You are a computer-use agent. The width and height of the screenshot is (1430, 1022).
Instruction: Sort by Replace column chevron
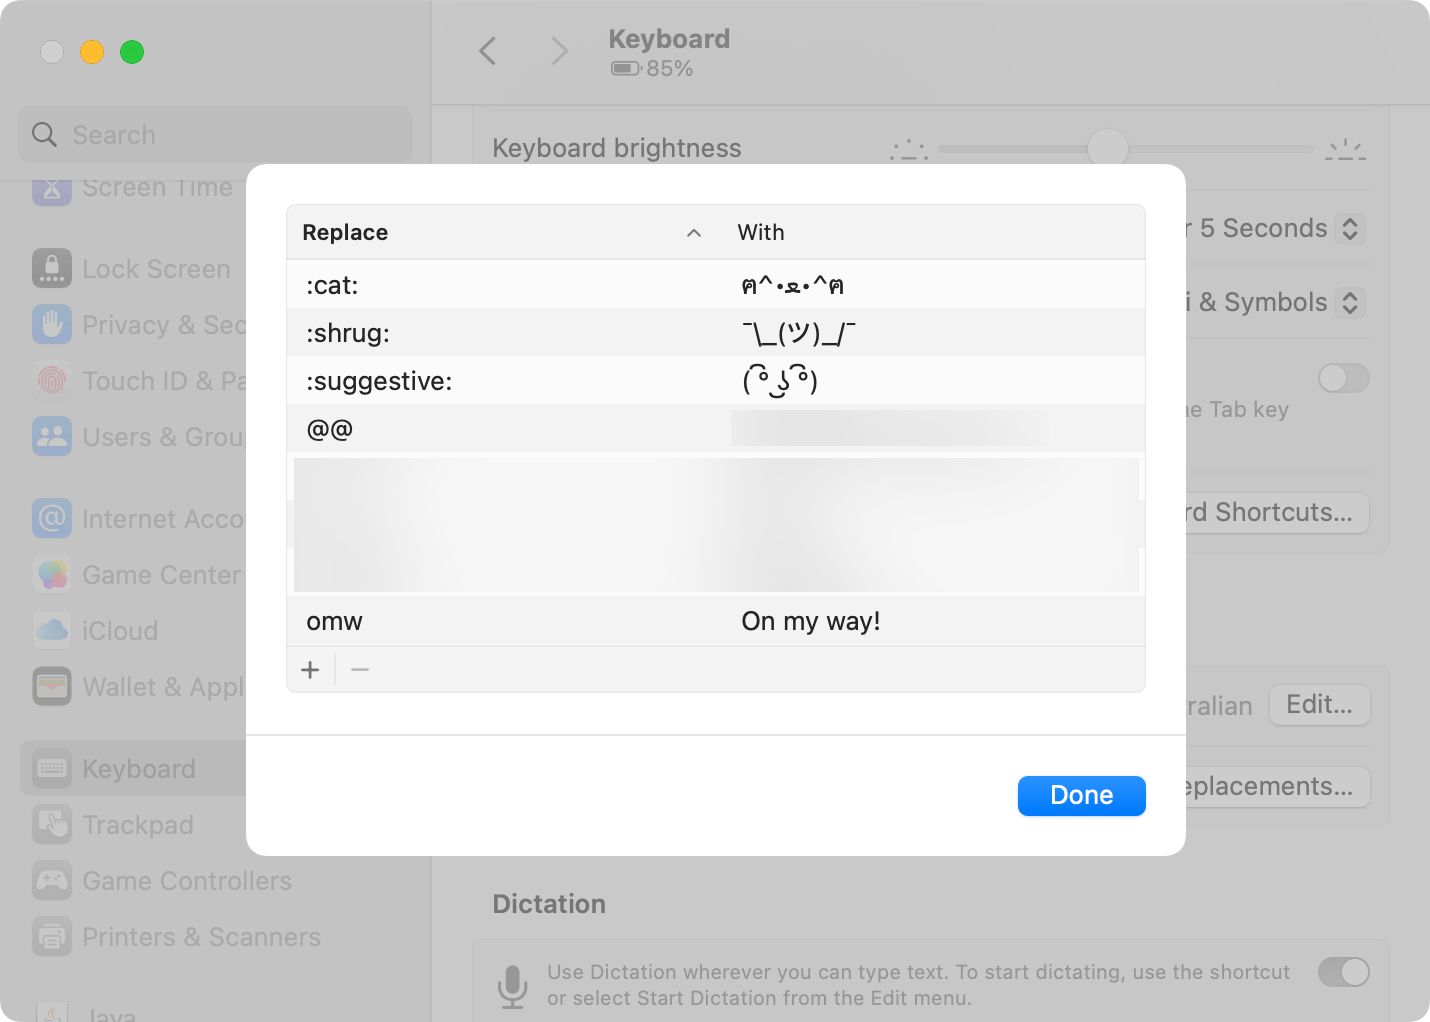694,233
